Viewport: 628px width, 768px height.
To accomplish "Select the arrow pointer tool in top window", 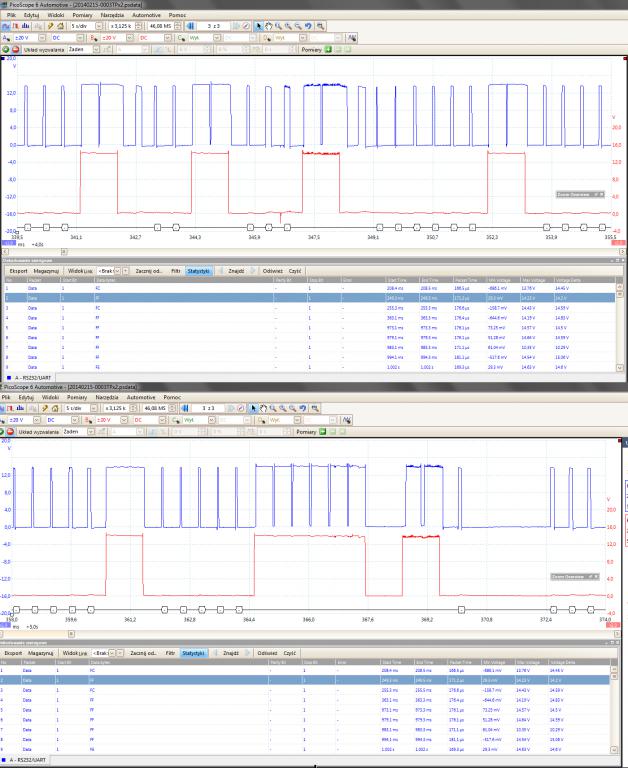I will [259, 26].
